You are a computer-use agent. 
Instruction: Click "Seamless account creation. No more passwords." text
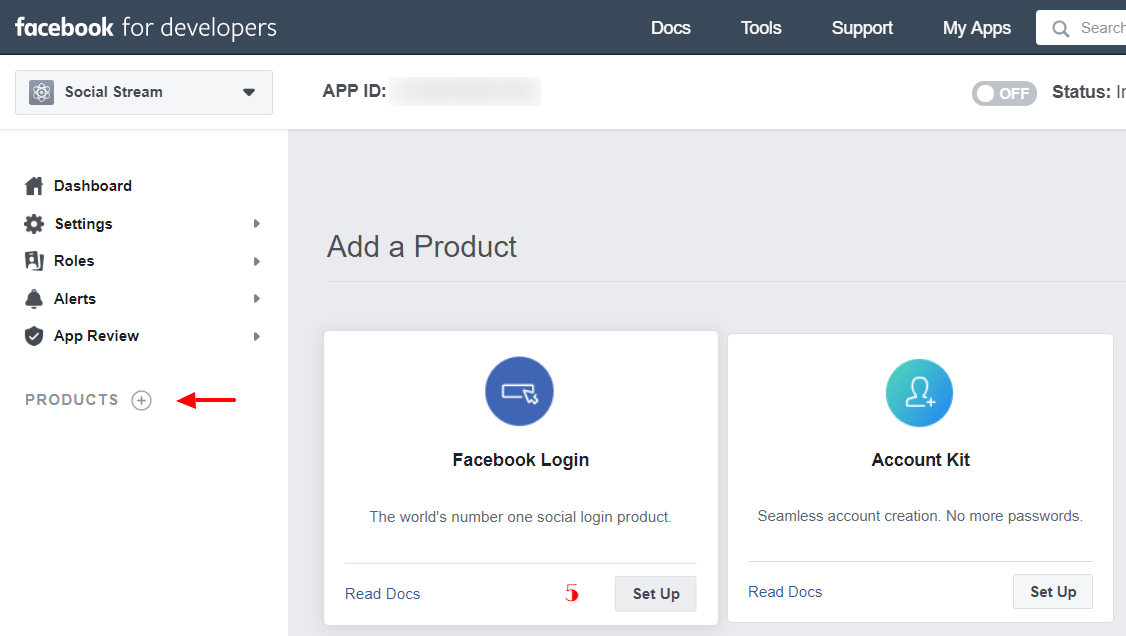point(920,516)
